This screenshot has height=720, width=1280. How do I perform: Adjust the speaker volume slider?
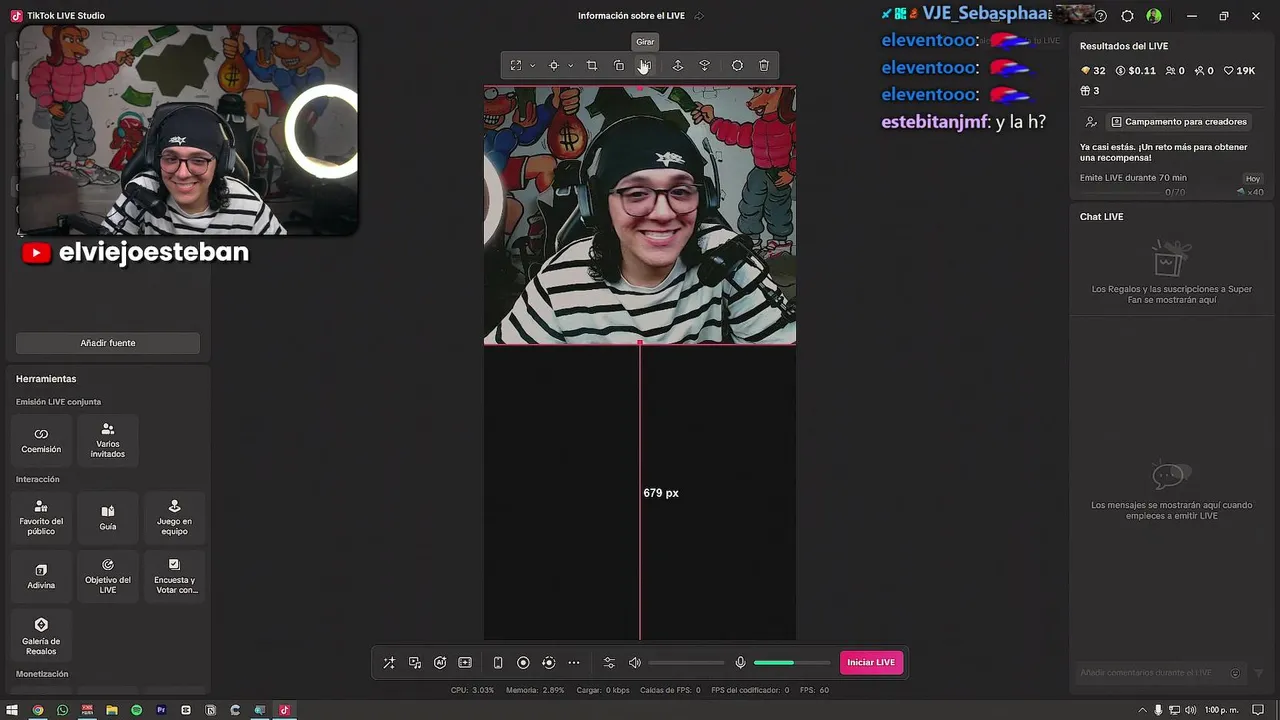686,663
